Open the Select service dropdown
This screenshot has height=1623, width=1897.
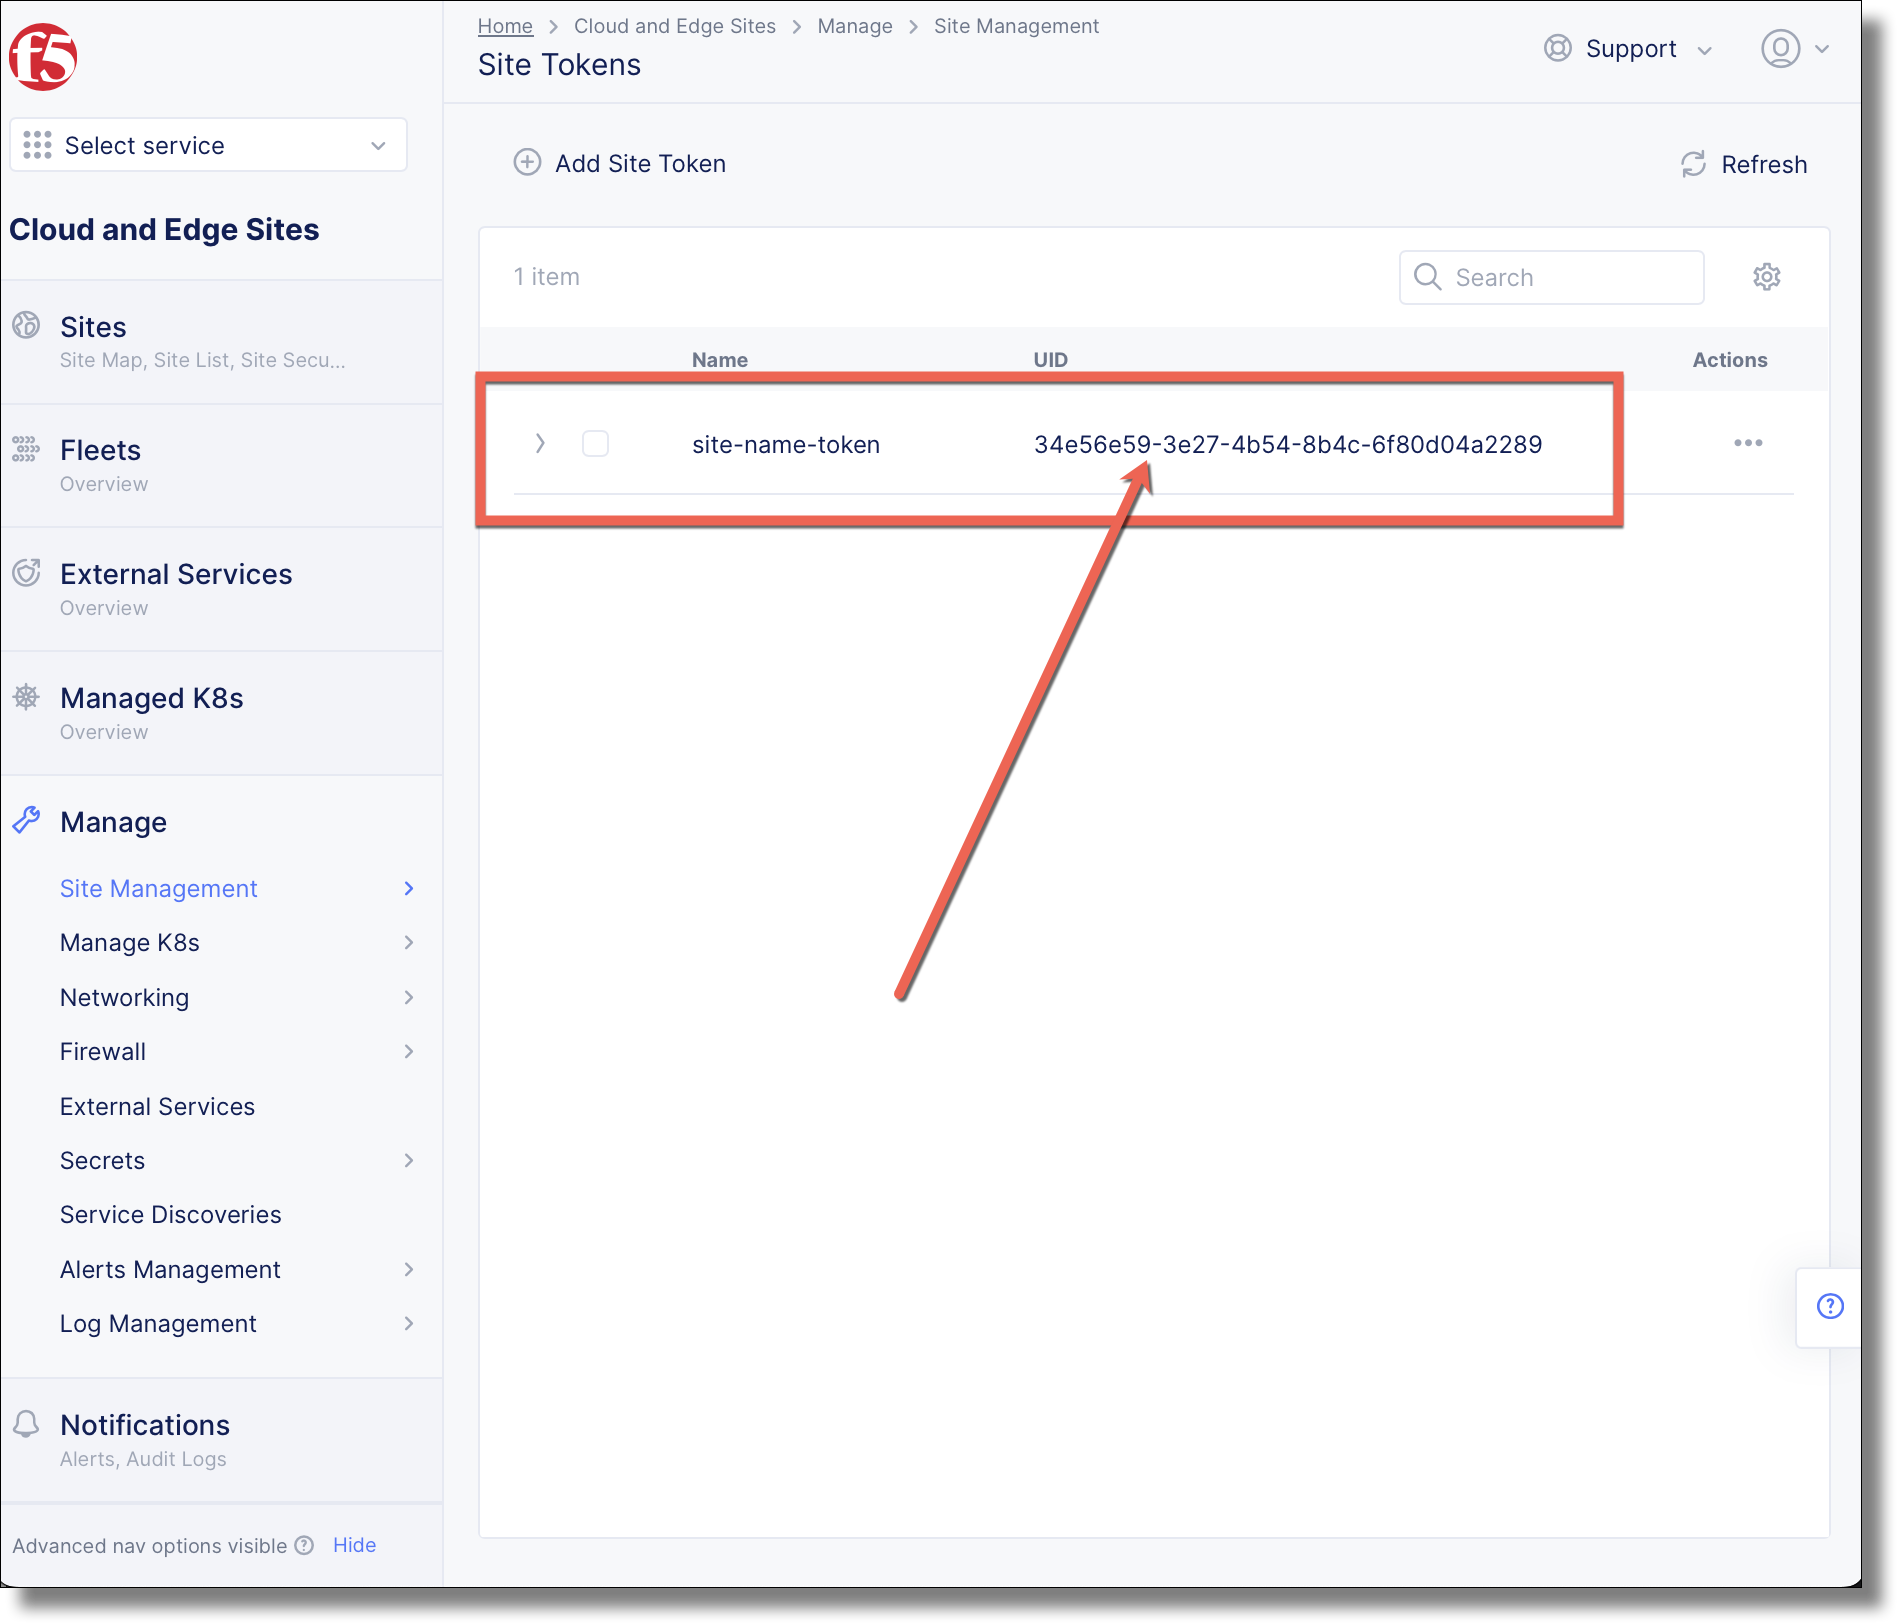(208, 145)
